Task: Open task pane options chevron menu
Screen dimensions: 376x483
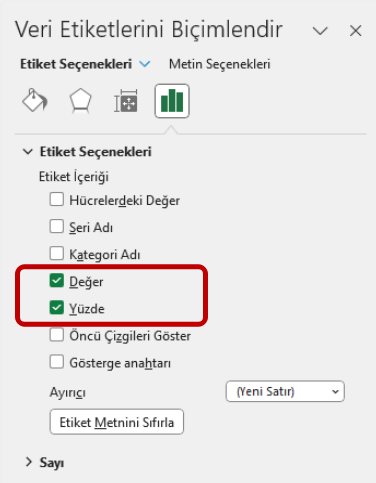Action: click(320, 31)
